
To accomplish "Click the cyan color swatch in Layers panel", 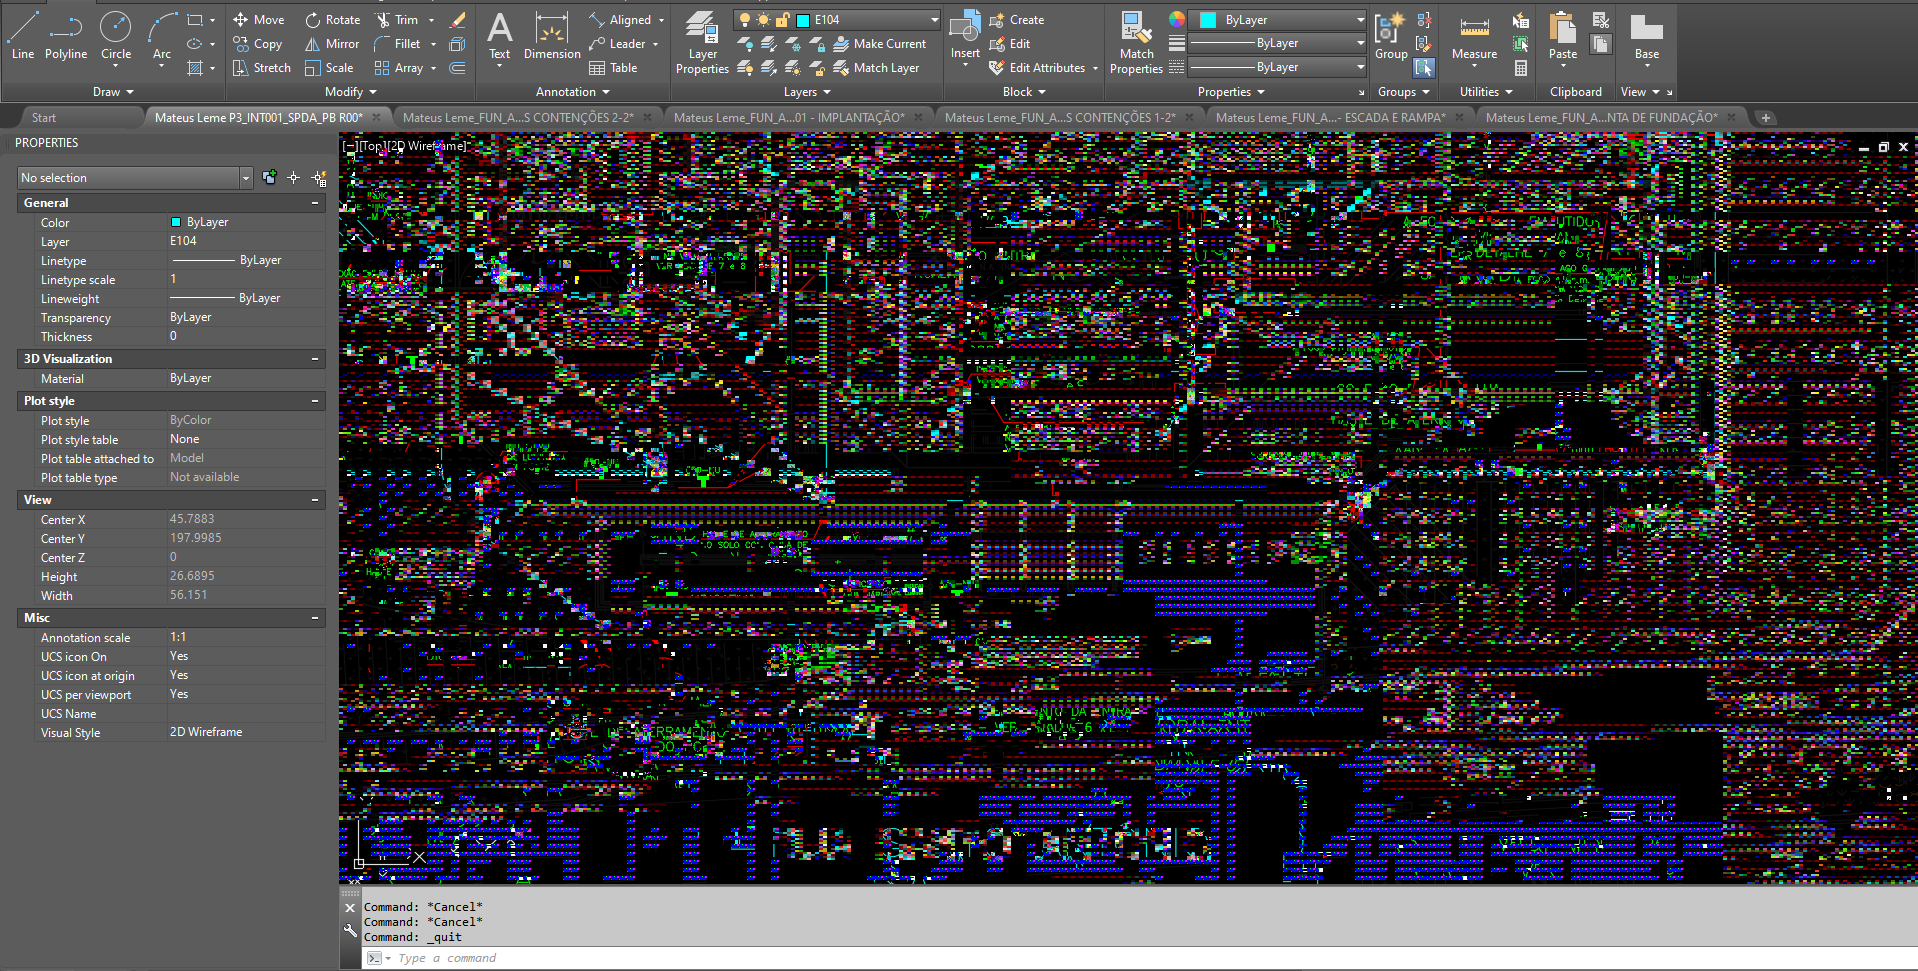I will tap(802, 19).
